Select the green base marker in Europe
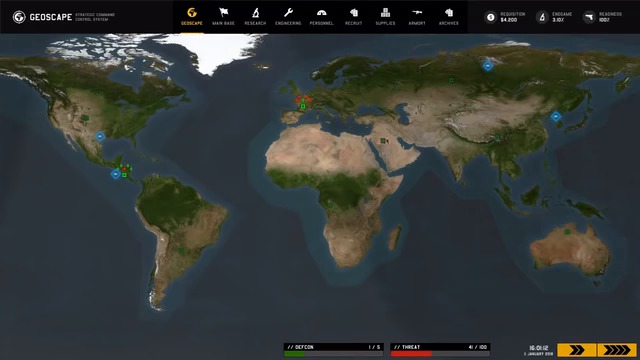Screen dimensions: 640x360 click(x=303, y=107)
